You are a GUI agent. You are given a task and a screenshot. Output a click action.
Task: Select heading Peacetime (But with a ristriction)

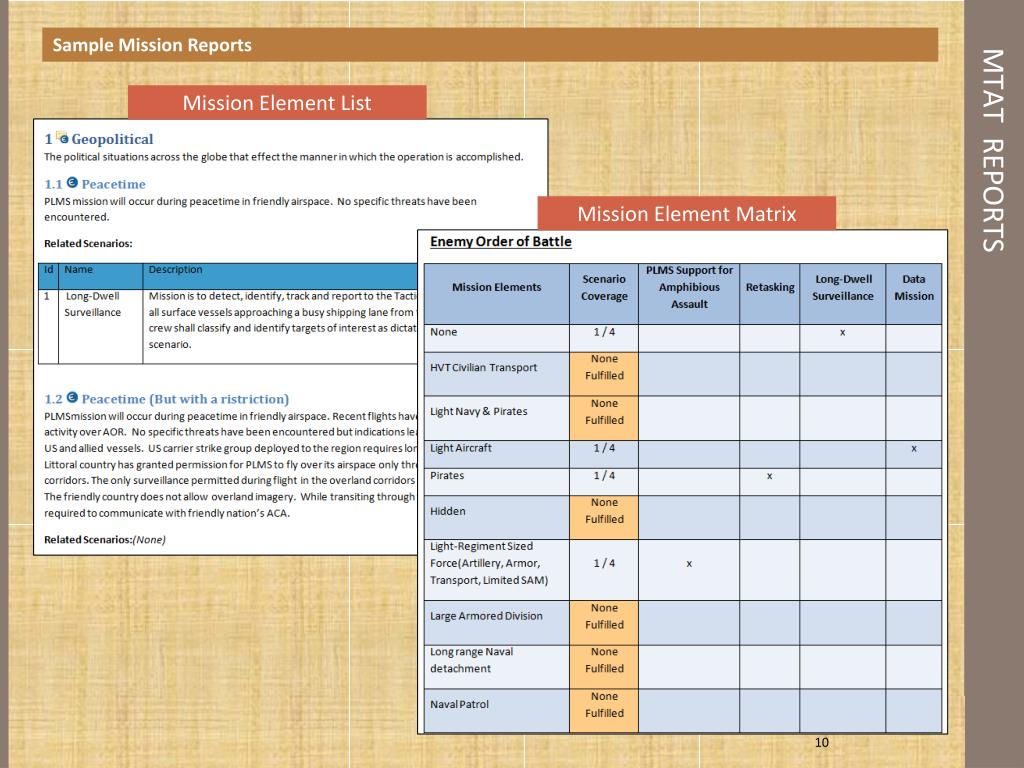pos(185,399)
